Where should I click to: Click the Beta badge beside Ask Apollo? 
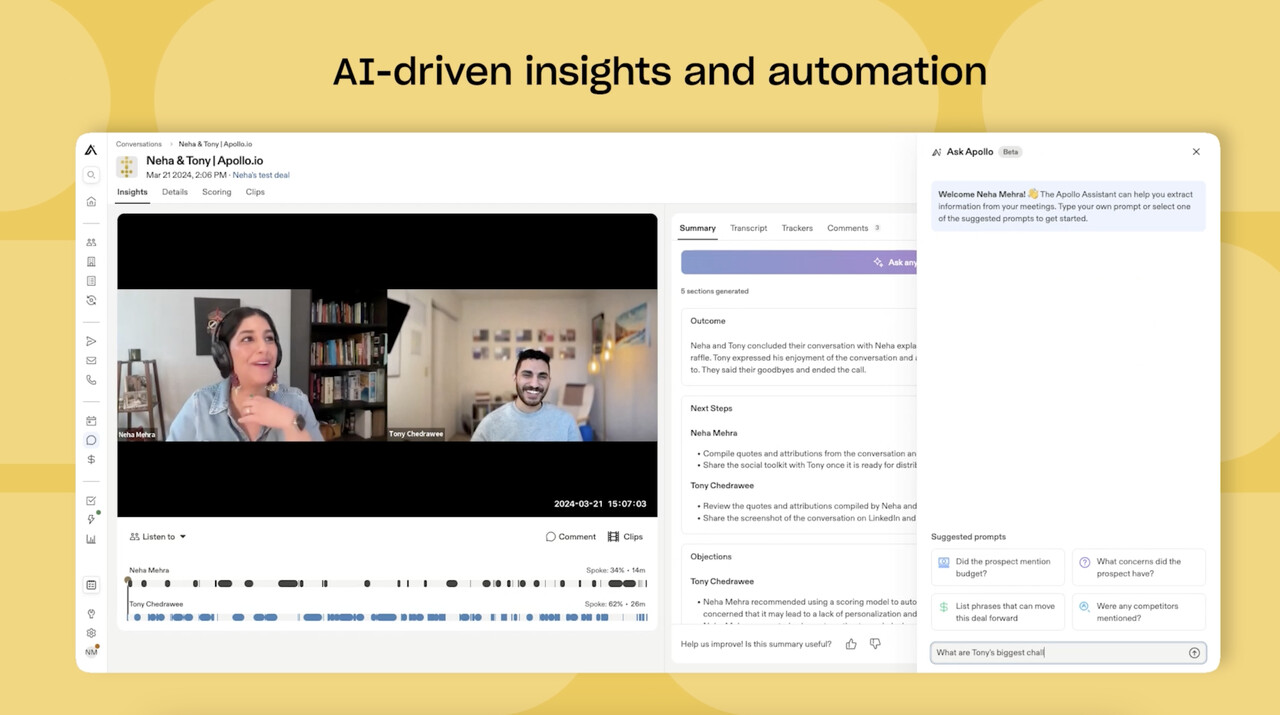[1011, 152]
